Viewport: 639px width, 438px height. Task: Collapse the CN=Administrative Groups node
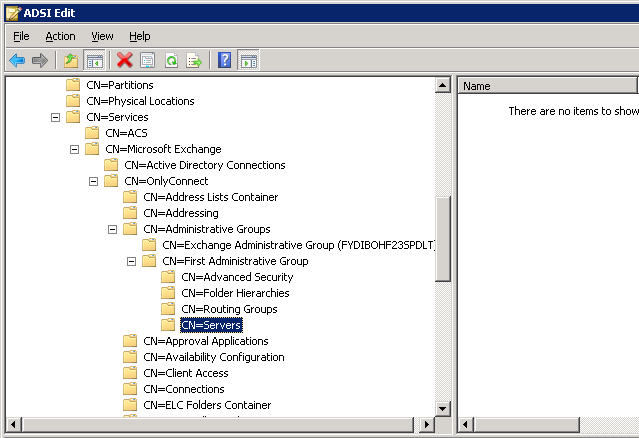112,229
